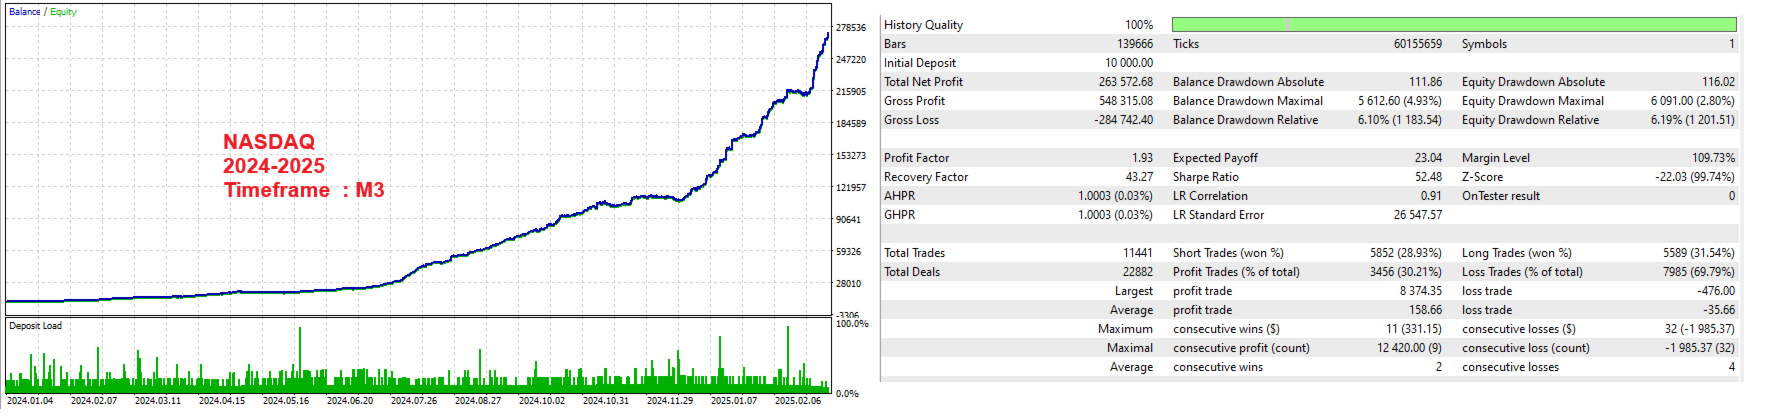The image size is (1780, 418).
Task: Select the History Quality 100% value
Action: coord(1139,25)
